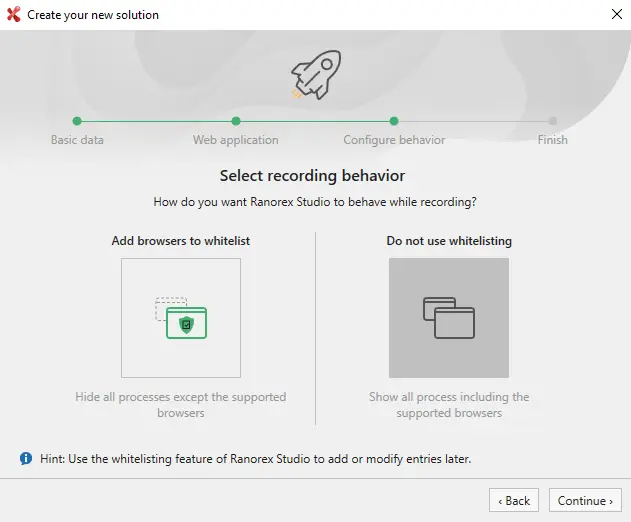Select the gray stacked windows icon tile
The height and width of the screenshot is (522, 631).
448,318
